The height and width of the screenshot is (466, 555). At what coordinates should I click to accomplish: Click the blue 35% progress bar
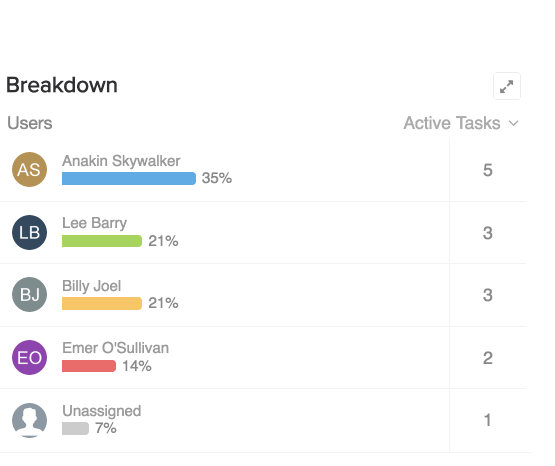129,178
